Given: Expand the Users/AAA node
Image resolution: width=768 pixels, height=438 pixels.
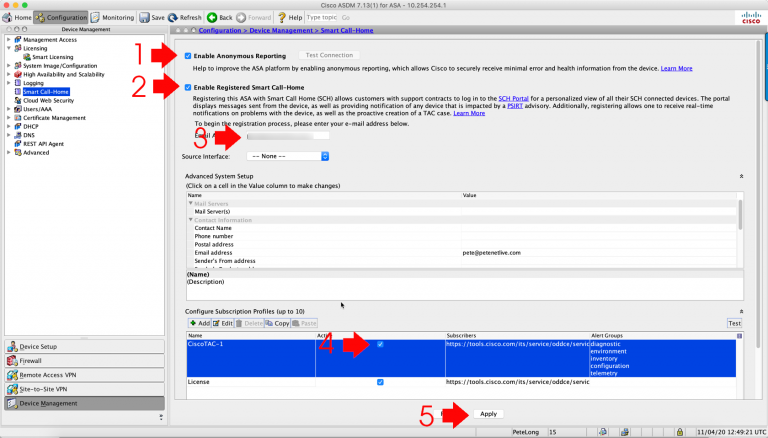Looking at the screenshot, I should 8,109.
